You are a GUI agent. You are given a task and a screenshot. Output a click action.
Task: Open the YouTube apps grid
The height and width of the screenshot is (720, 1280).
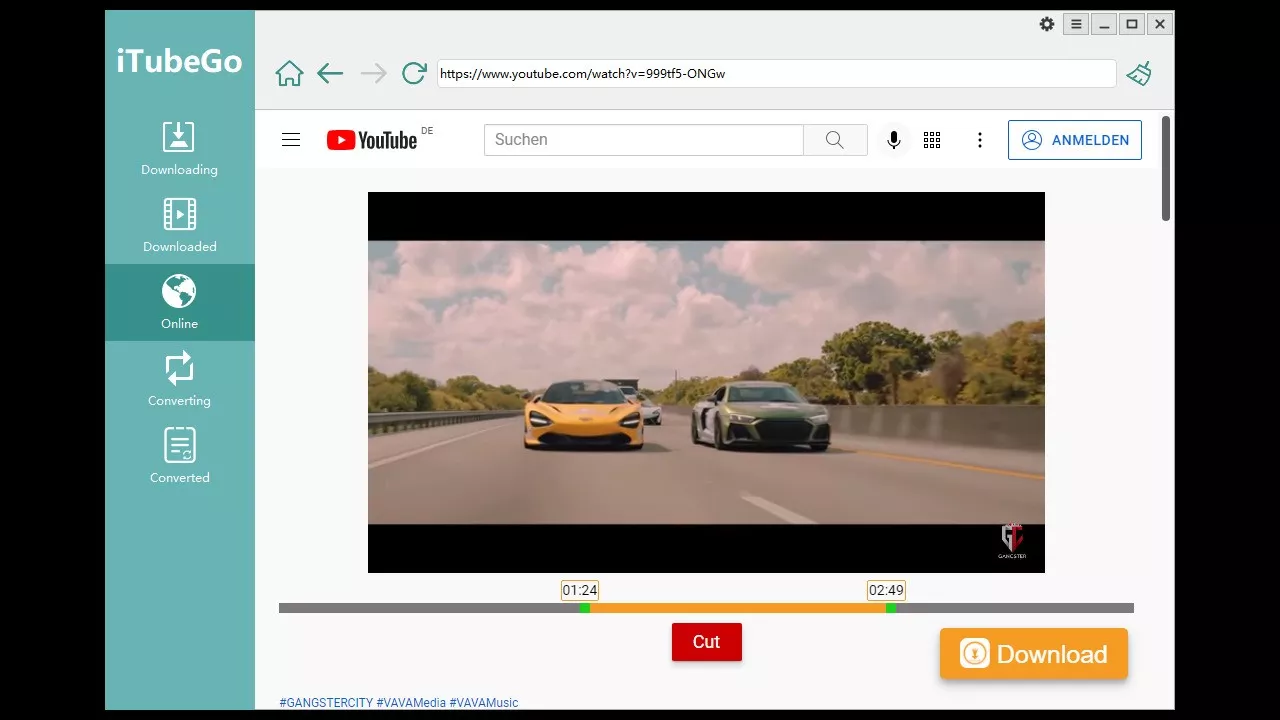(932, 140)
